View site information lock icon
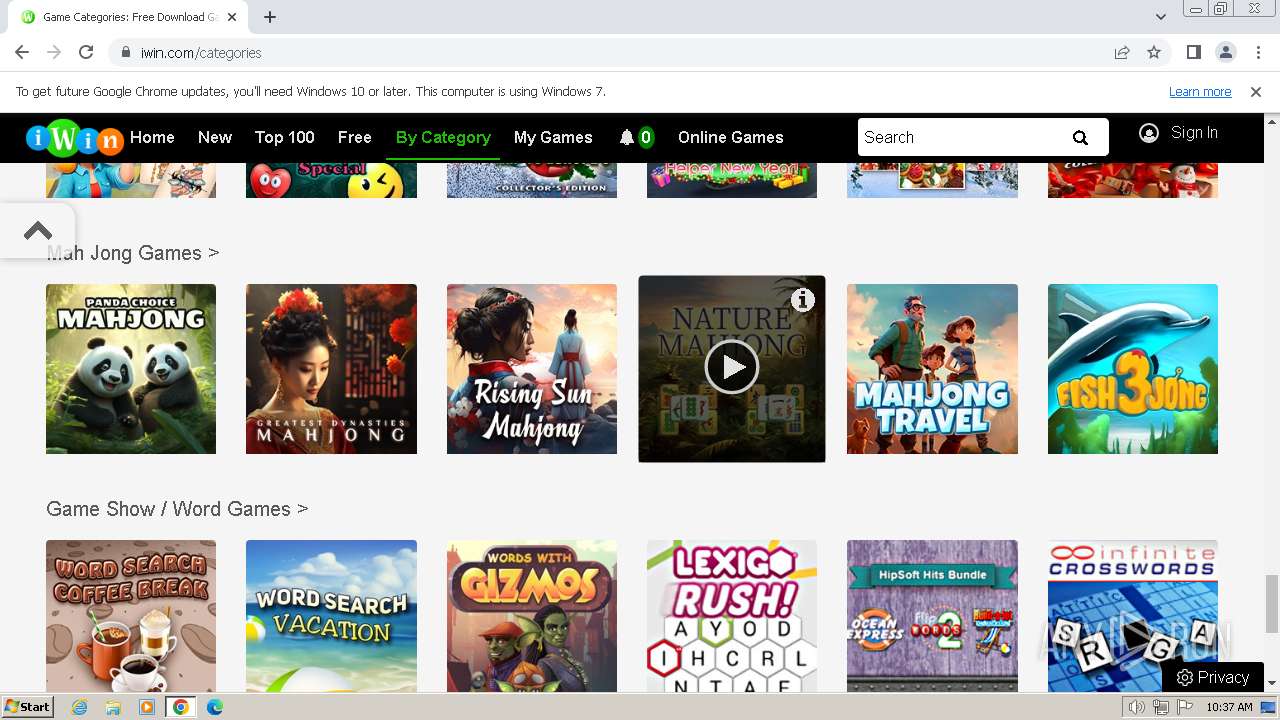This screenshot has height=720, width=1280. [x=125, y=52]
